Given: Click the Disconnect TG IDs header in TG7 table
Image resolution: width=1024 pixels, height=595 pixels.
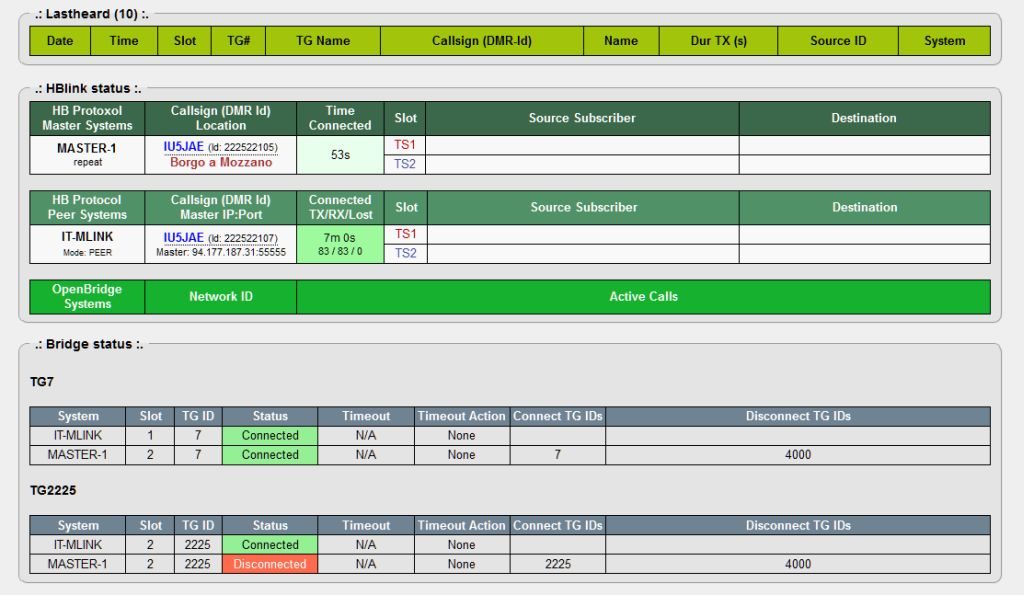Looking at the screenshot, I should click(x=798, y=416).
